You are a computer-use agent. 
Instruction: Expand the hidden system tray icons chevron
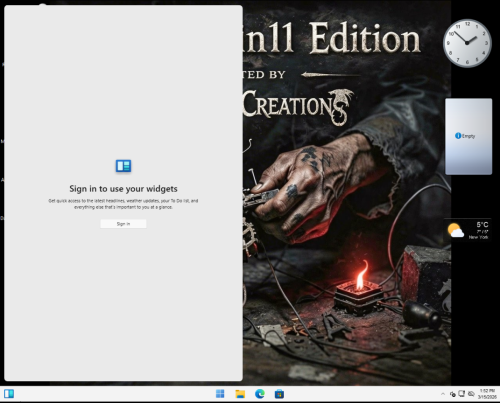443,394
